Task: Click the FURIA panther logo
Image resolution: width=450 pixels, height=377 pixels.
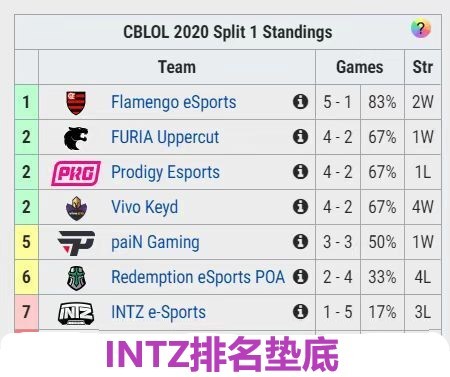Action: tap(76, 138)
